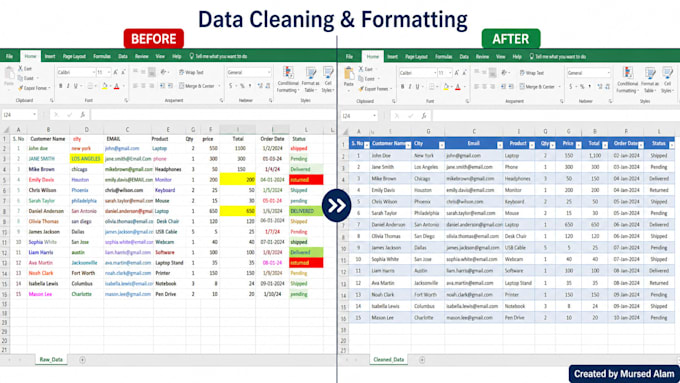
Task: Click the fx insert function icon in Before window
Action: click(82, 115)
